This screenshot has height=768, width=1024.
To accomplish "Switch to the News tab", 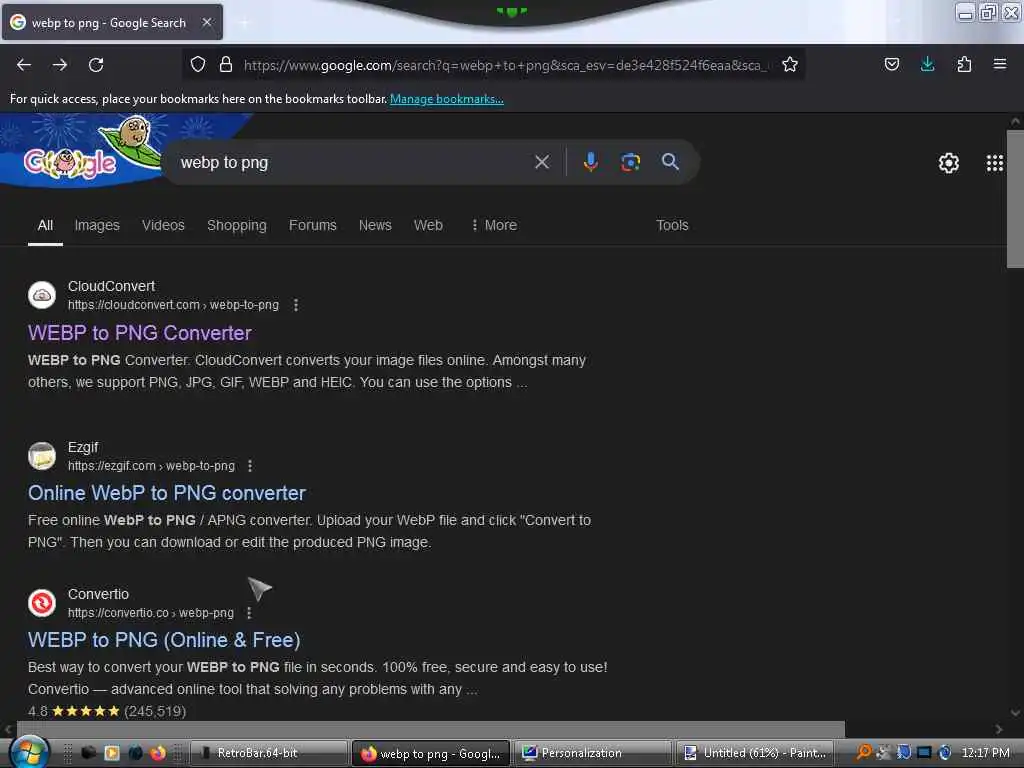I will click(375, 225).
